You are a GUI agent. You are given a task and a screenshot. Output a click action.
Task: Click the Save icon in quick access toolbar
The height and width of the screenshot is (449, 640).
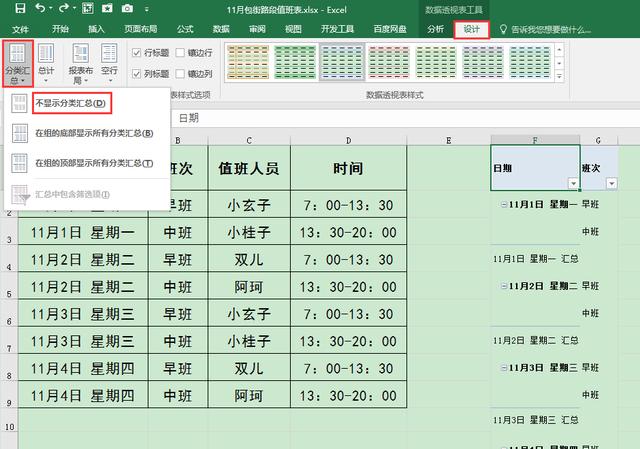(19, 8)
